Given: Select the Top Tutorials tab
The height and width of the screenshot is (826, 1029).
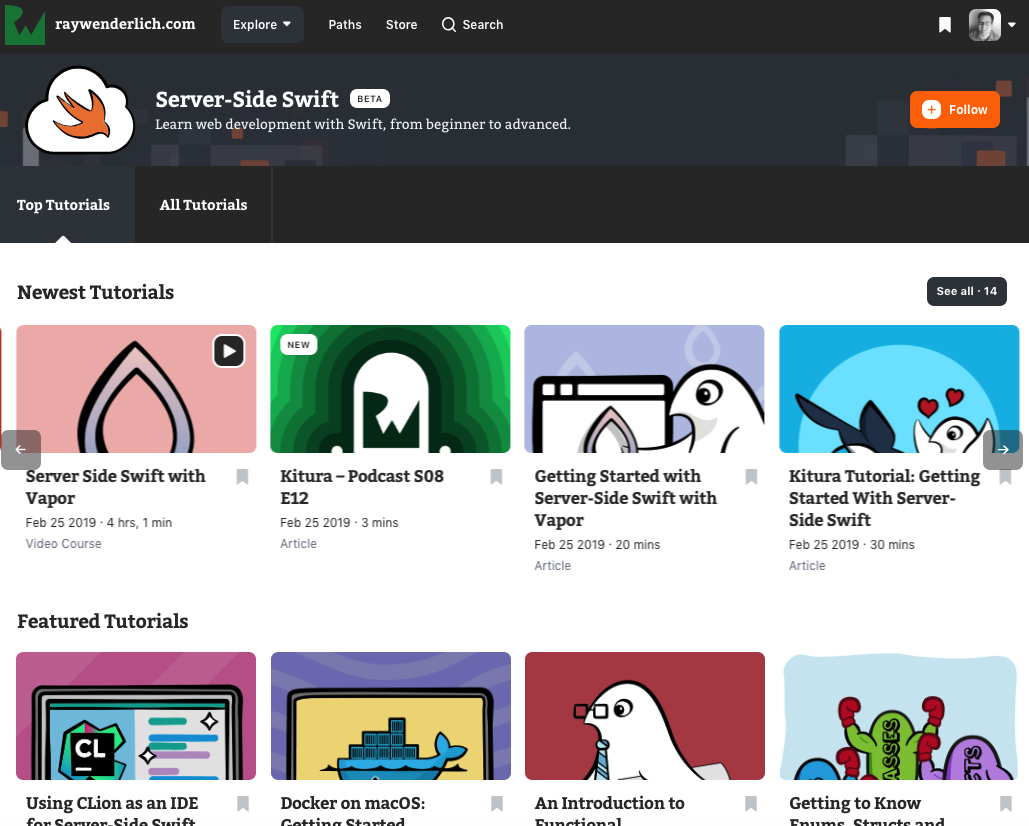Looking at the screenshot, I should [63, 205].
